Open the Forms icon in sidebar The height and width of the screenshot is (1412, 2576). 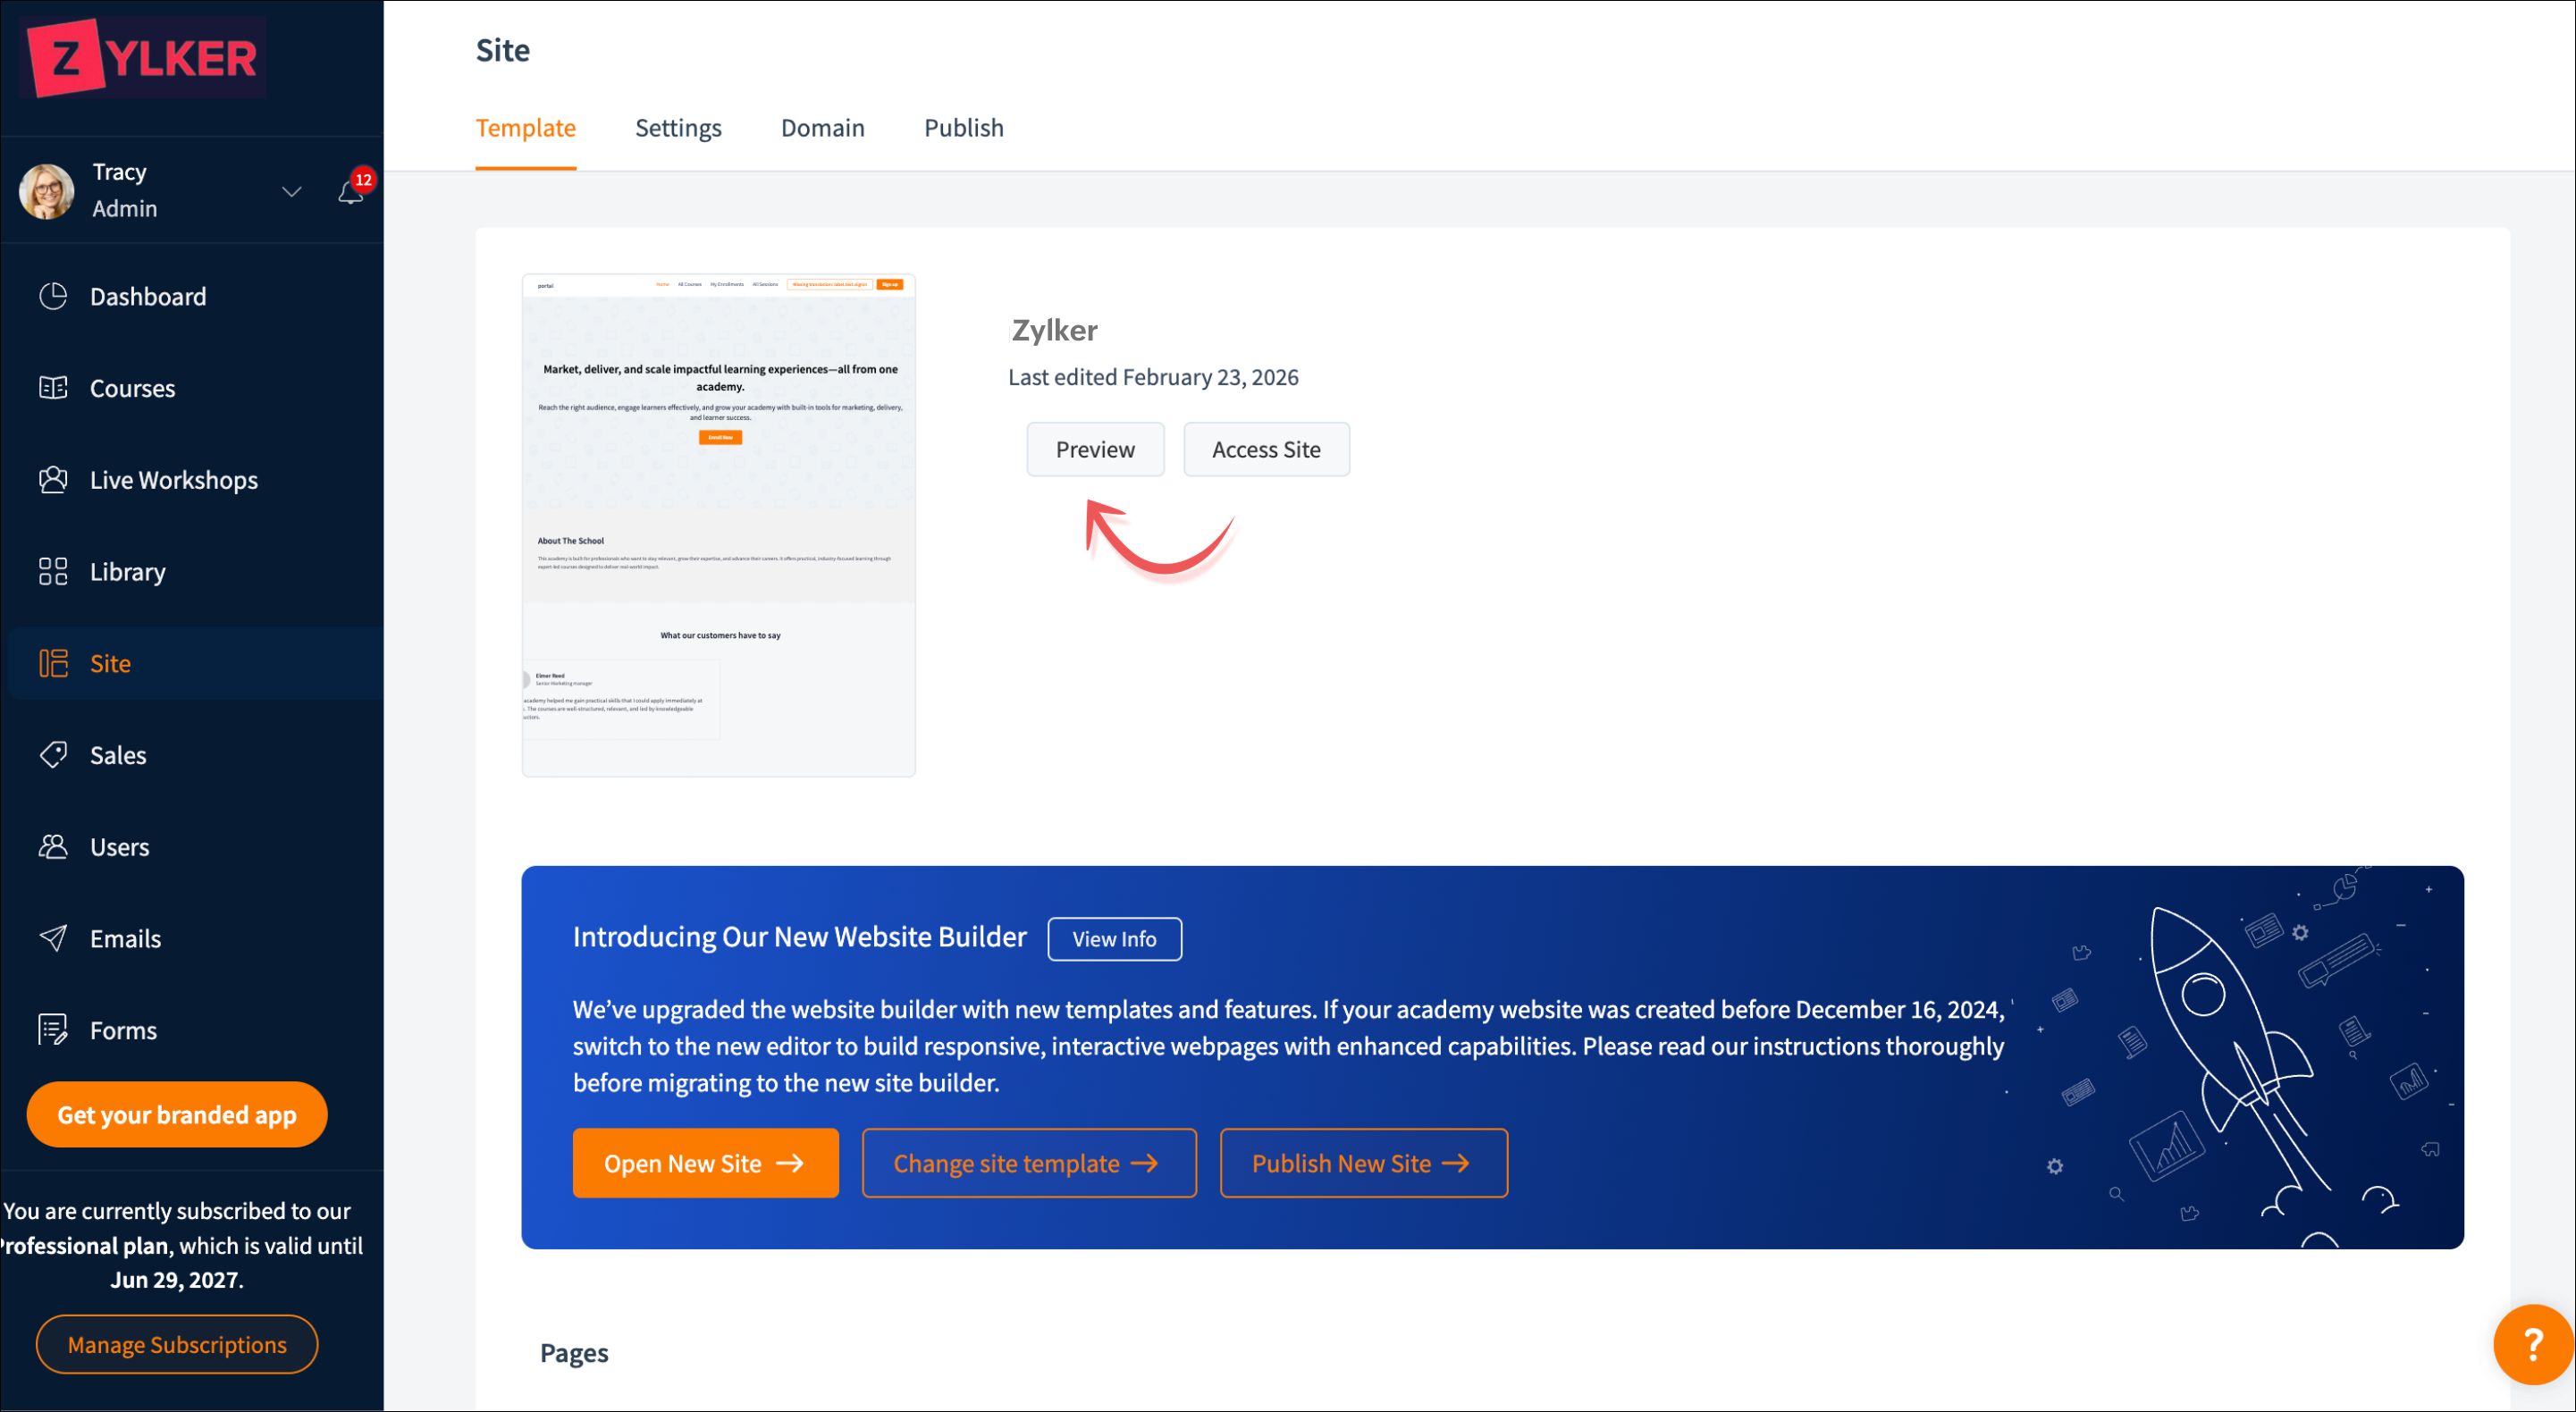pyautogui.click(x=53, y=1030)
